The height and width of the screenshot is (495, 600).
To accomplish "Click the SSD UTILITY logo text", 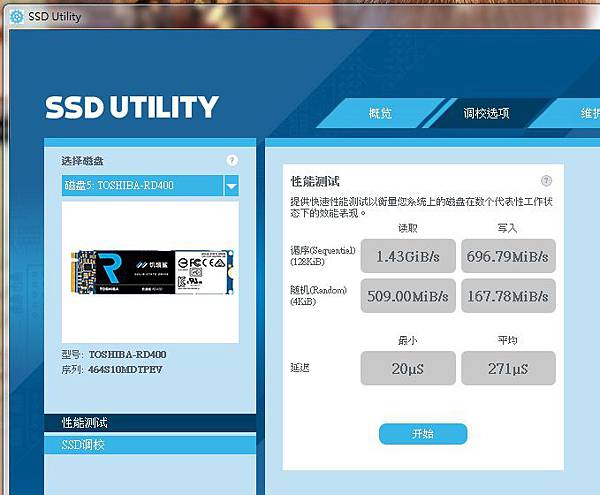I will (132, 107).
